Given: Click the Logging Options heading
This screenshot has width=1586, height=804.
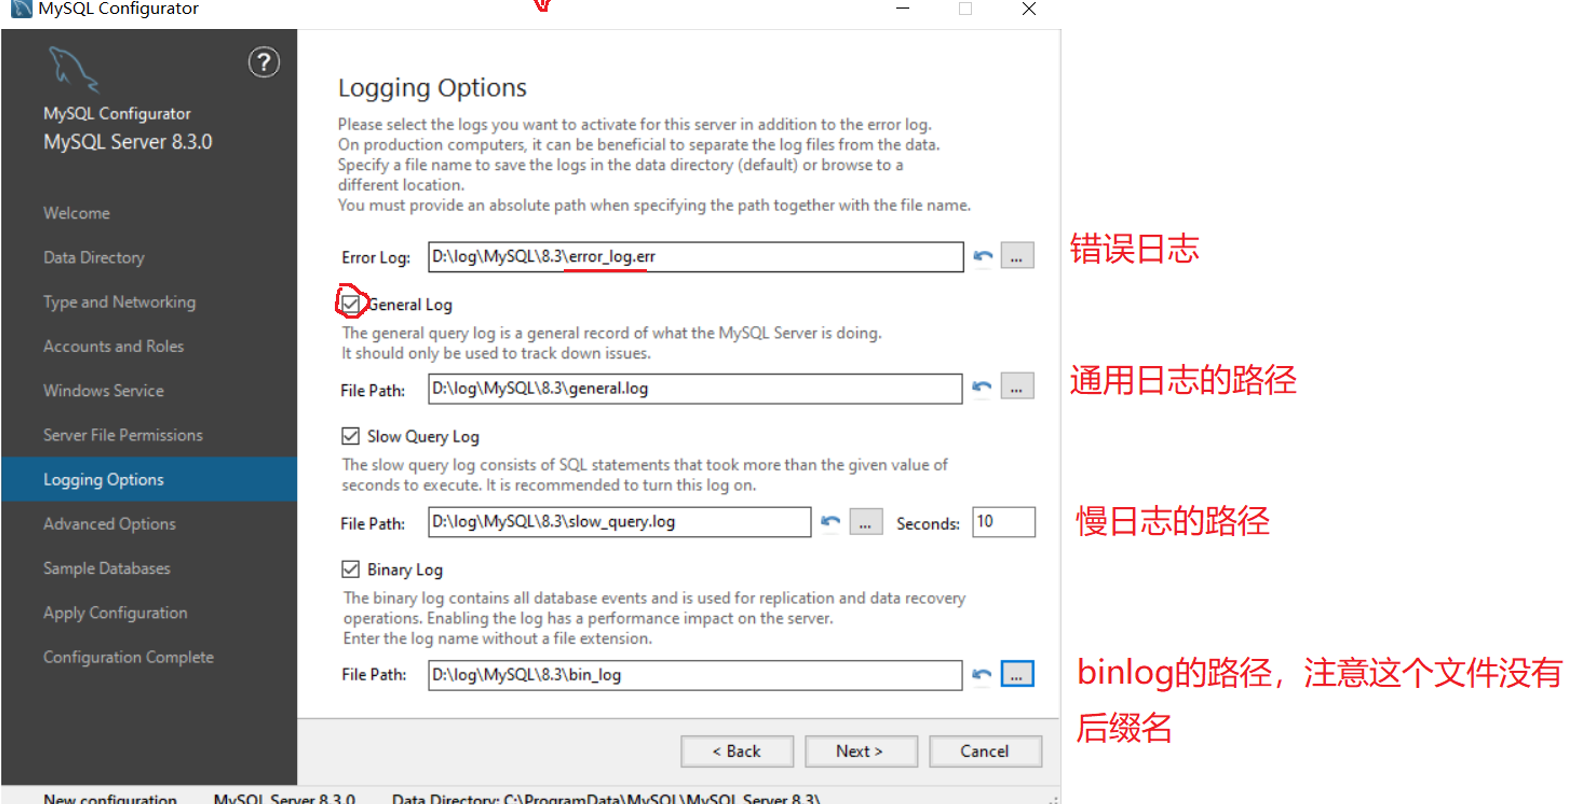Looking at the screenshot, I should point(432,88).
